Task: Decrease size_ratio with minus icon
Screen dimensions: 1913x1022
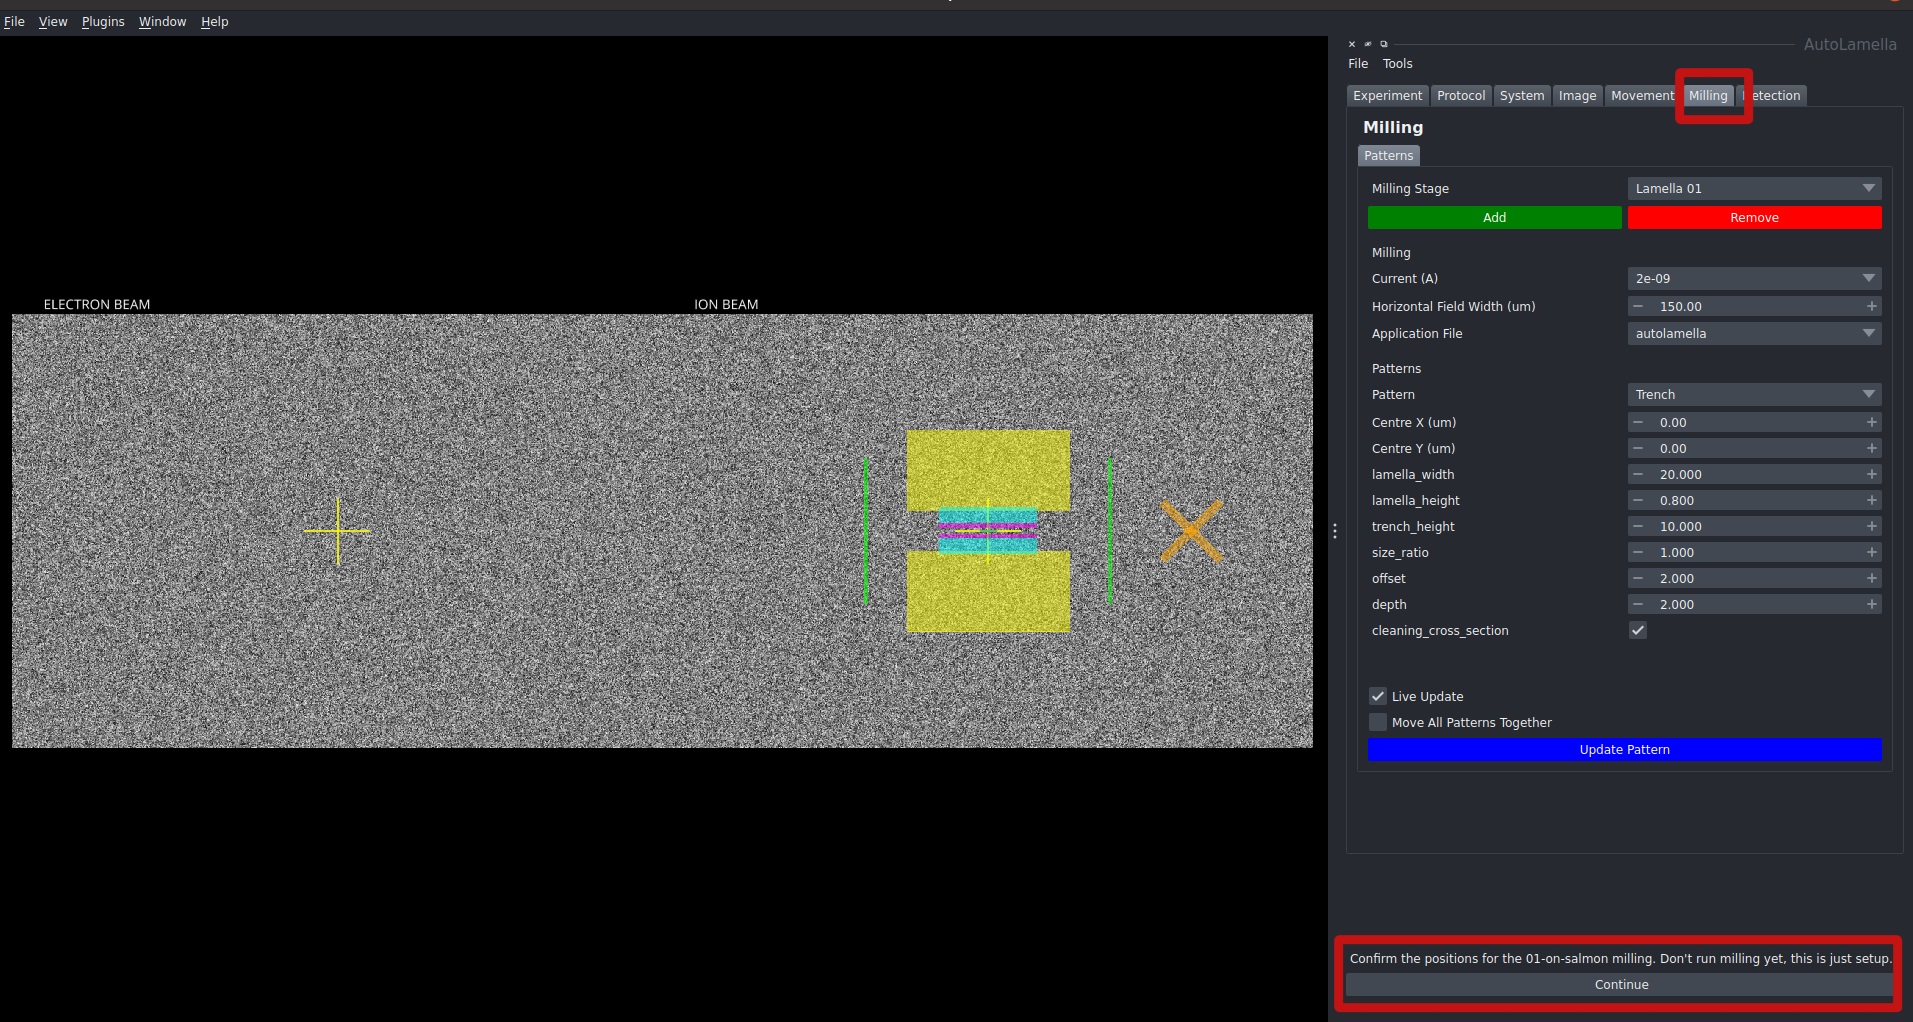Action: 1638,552
